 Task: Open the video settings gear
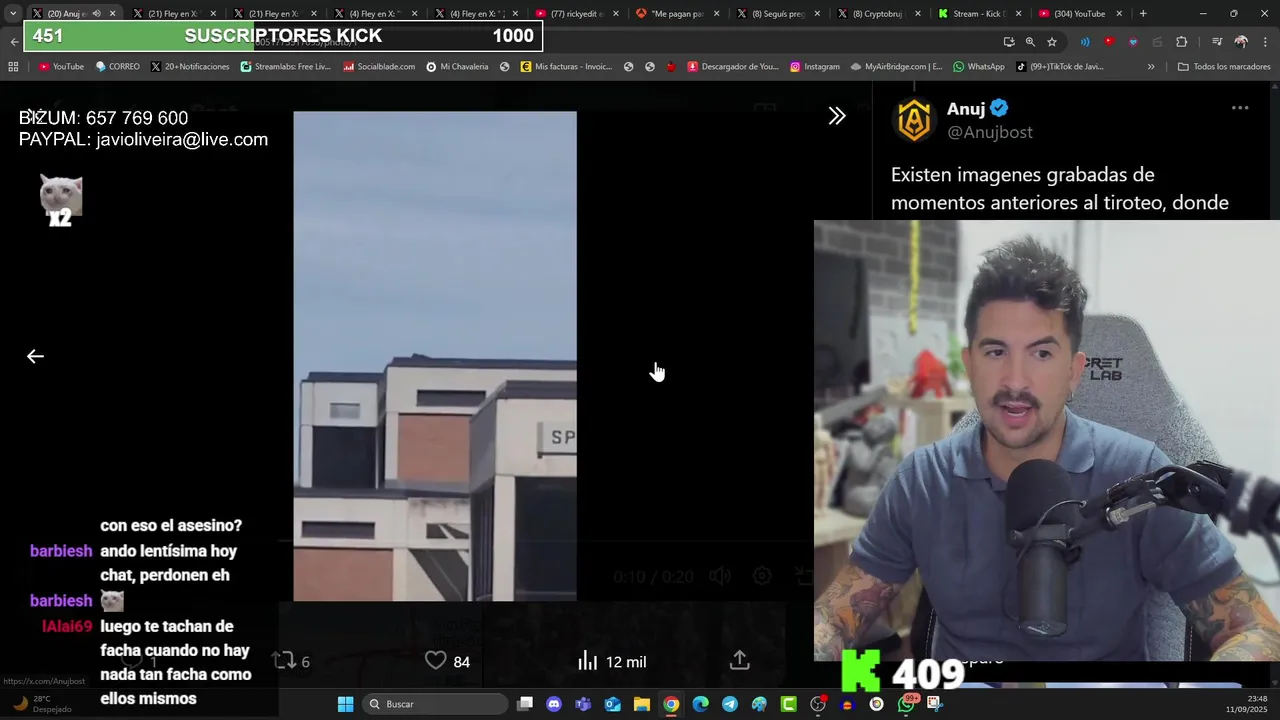tap(762, 576)
